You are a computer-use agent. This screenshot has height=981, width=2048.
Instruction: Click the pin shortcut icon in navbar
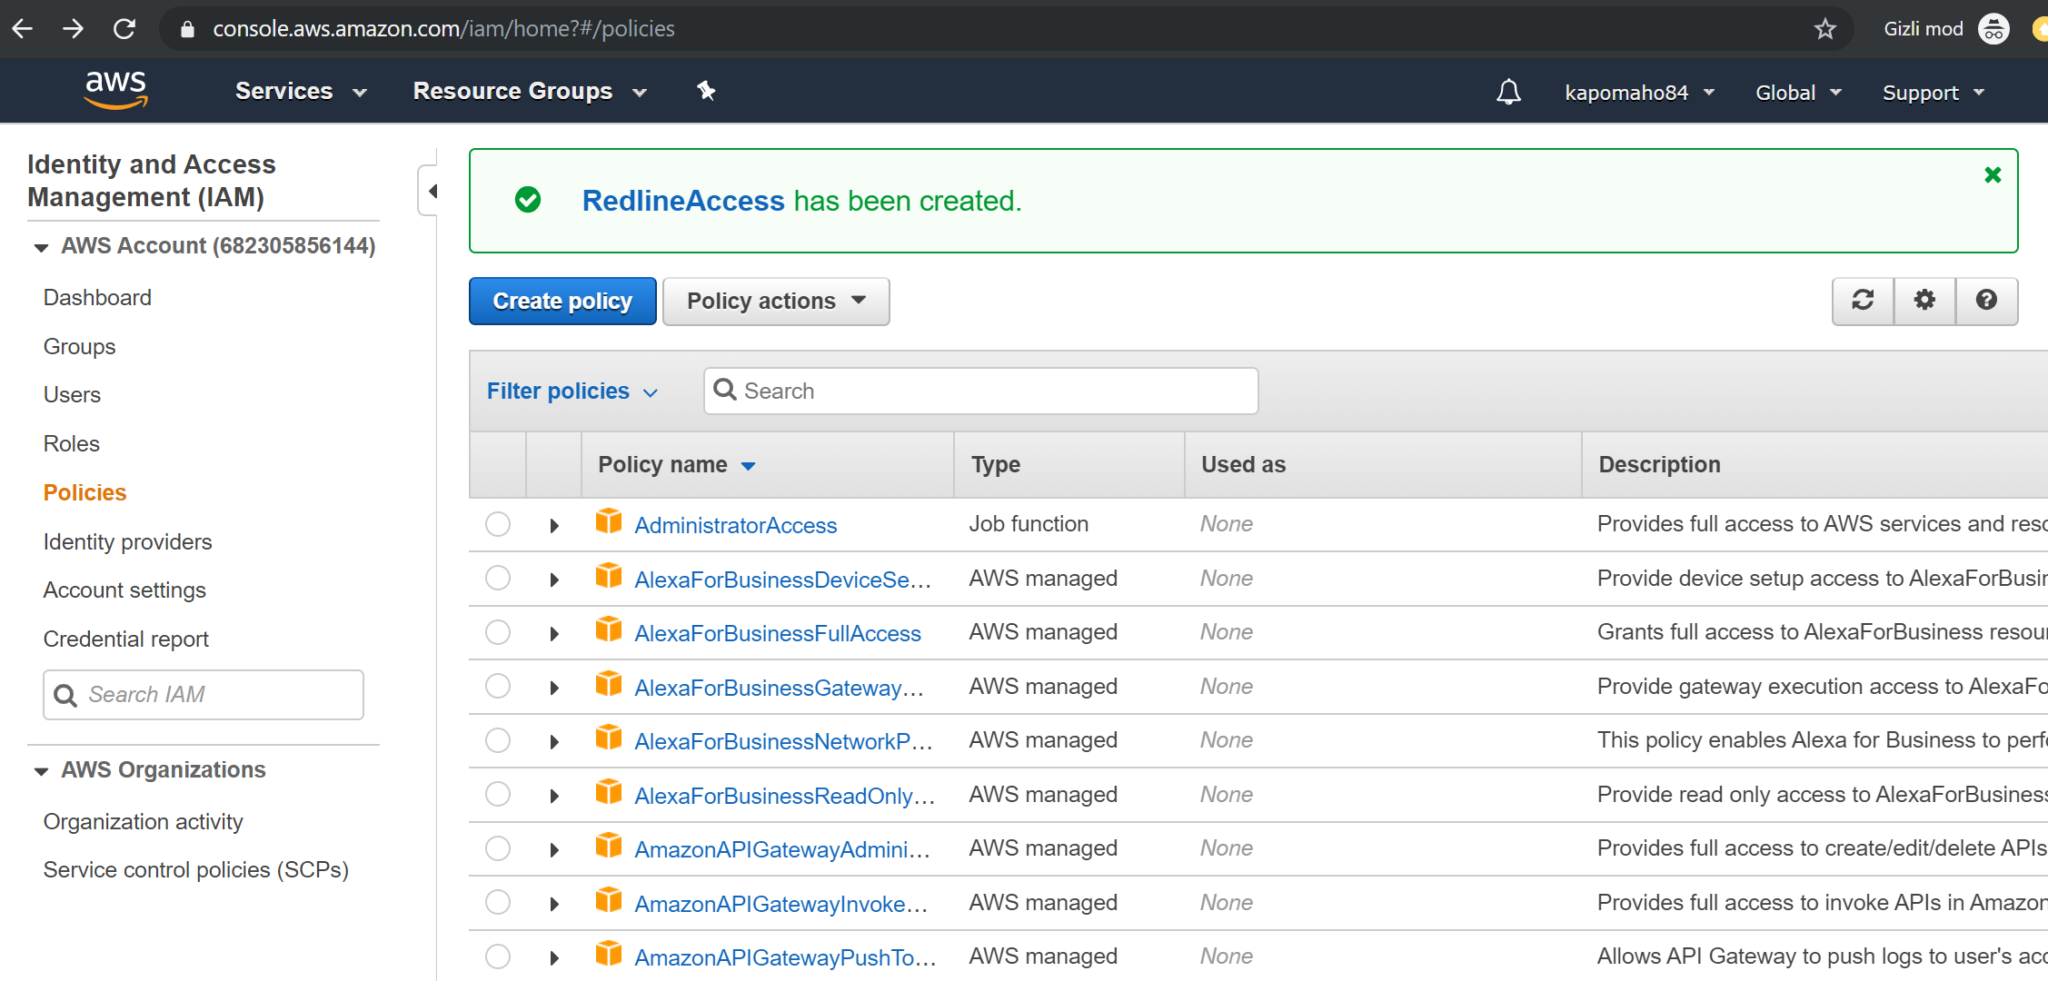tap(706, 91)
